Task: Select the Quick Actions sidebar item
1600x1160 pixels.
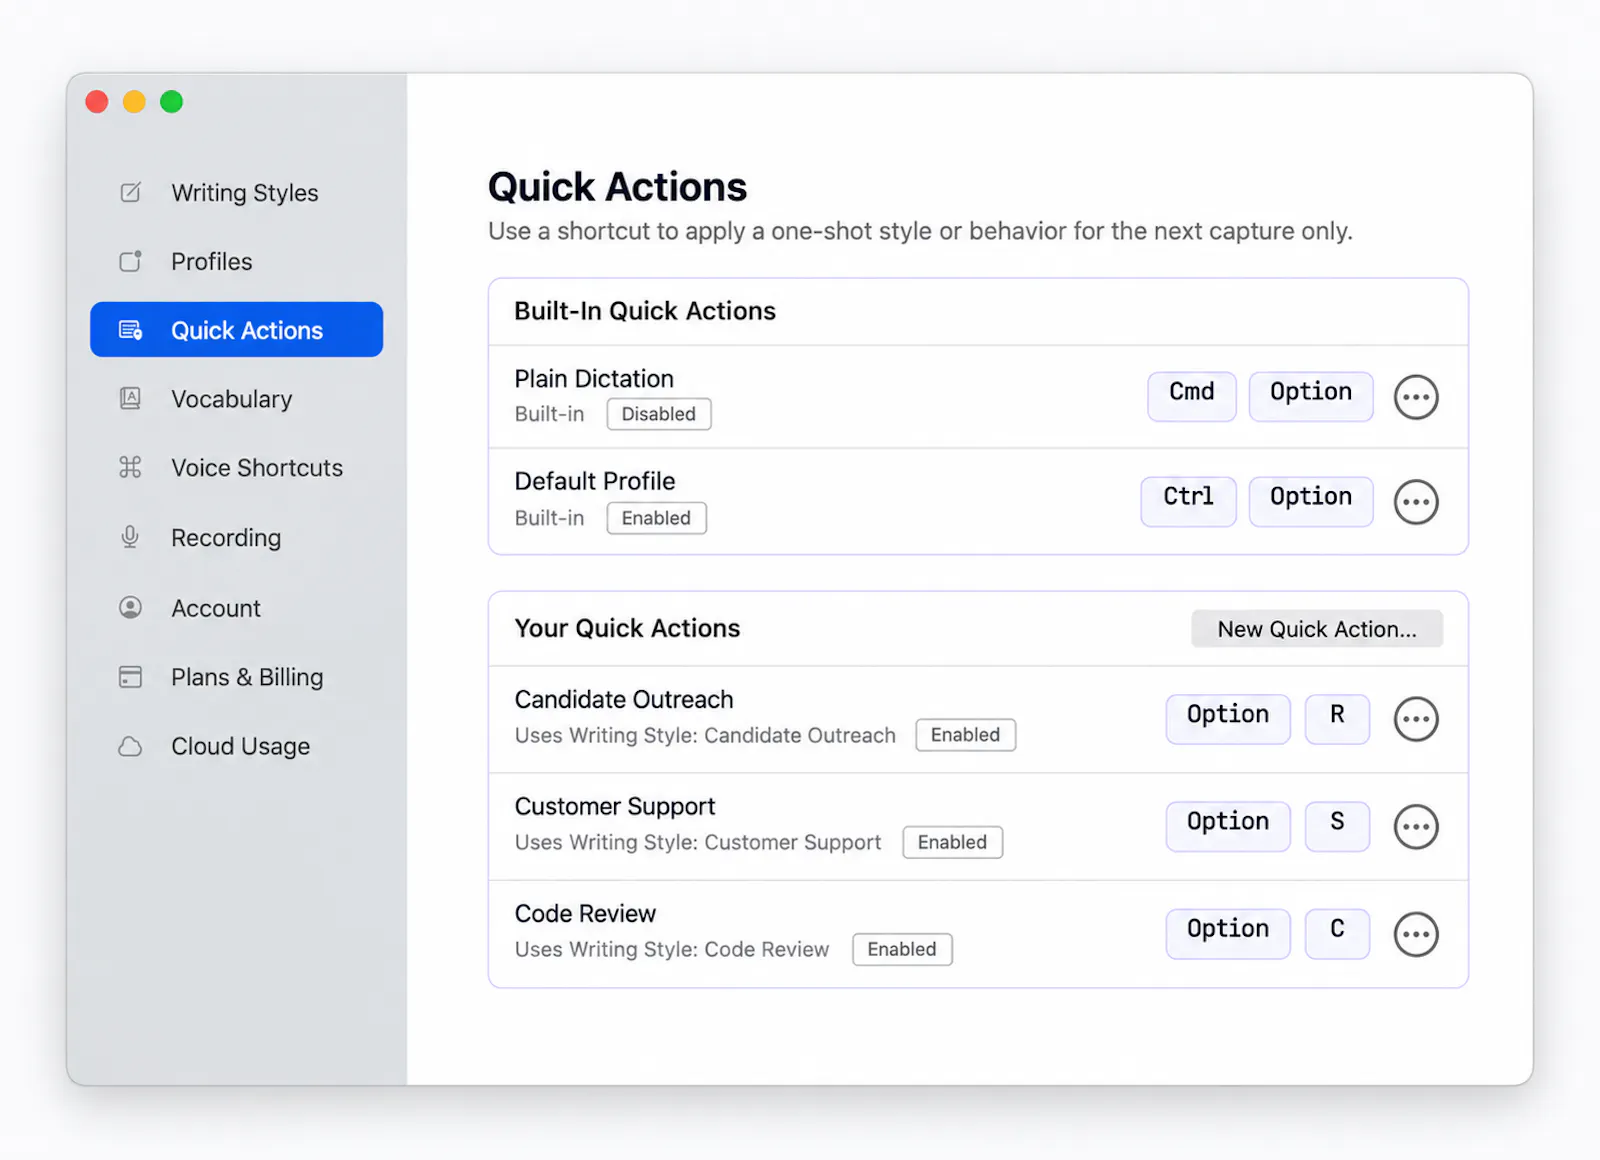Action: click(x=237, y=330)
